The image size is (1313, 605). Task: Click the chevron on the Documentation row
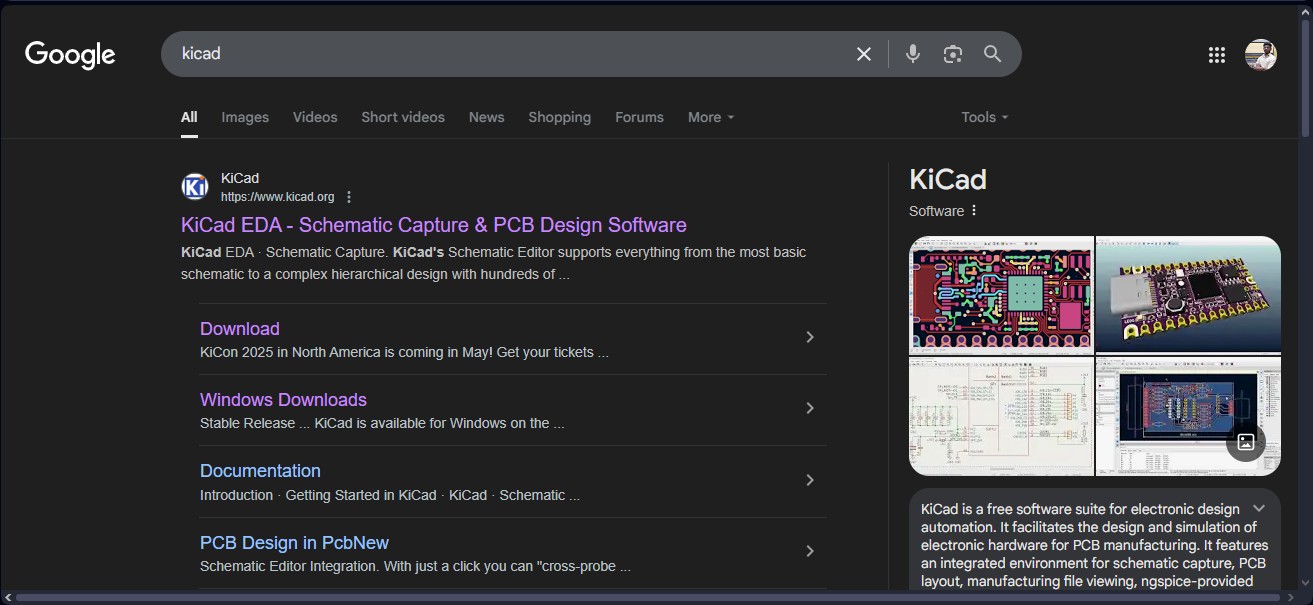click(810, 481)
